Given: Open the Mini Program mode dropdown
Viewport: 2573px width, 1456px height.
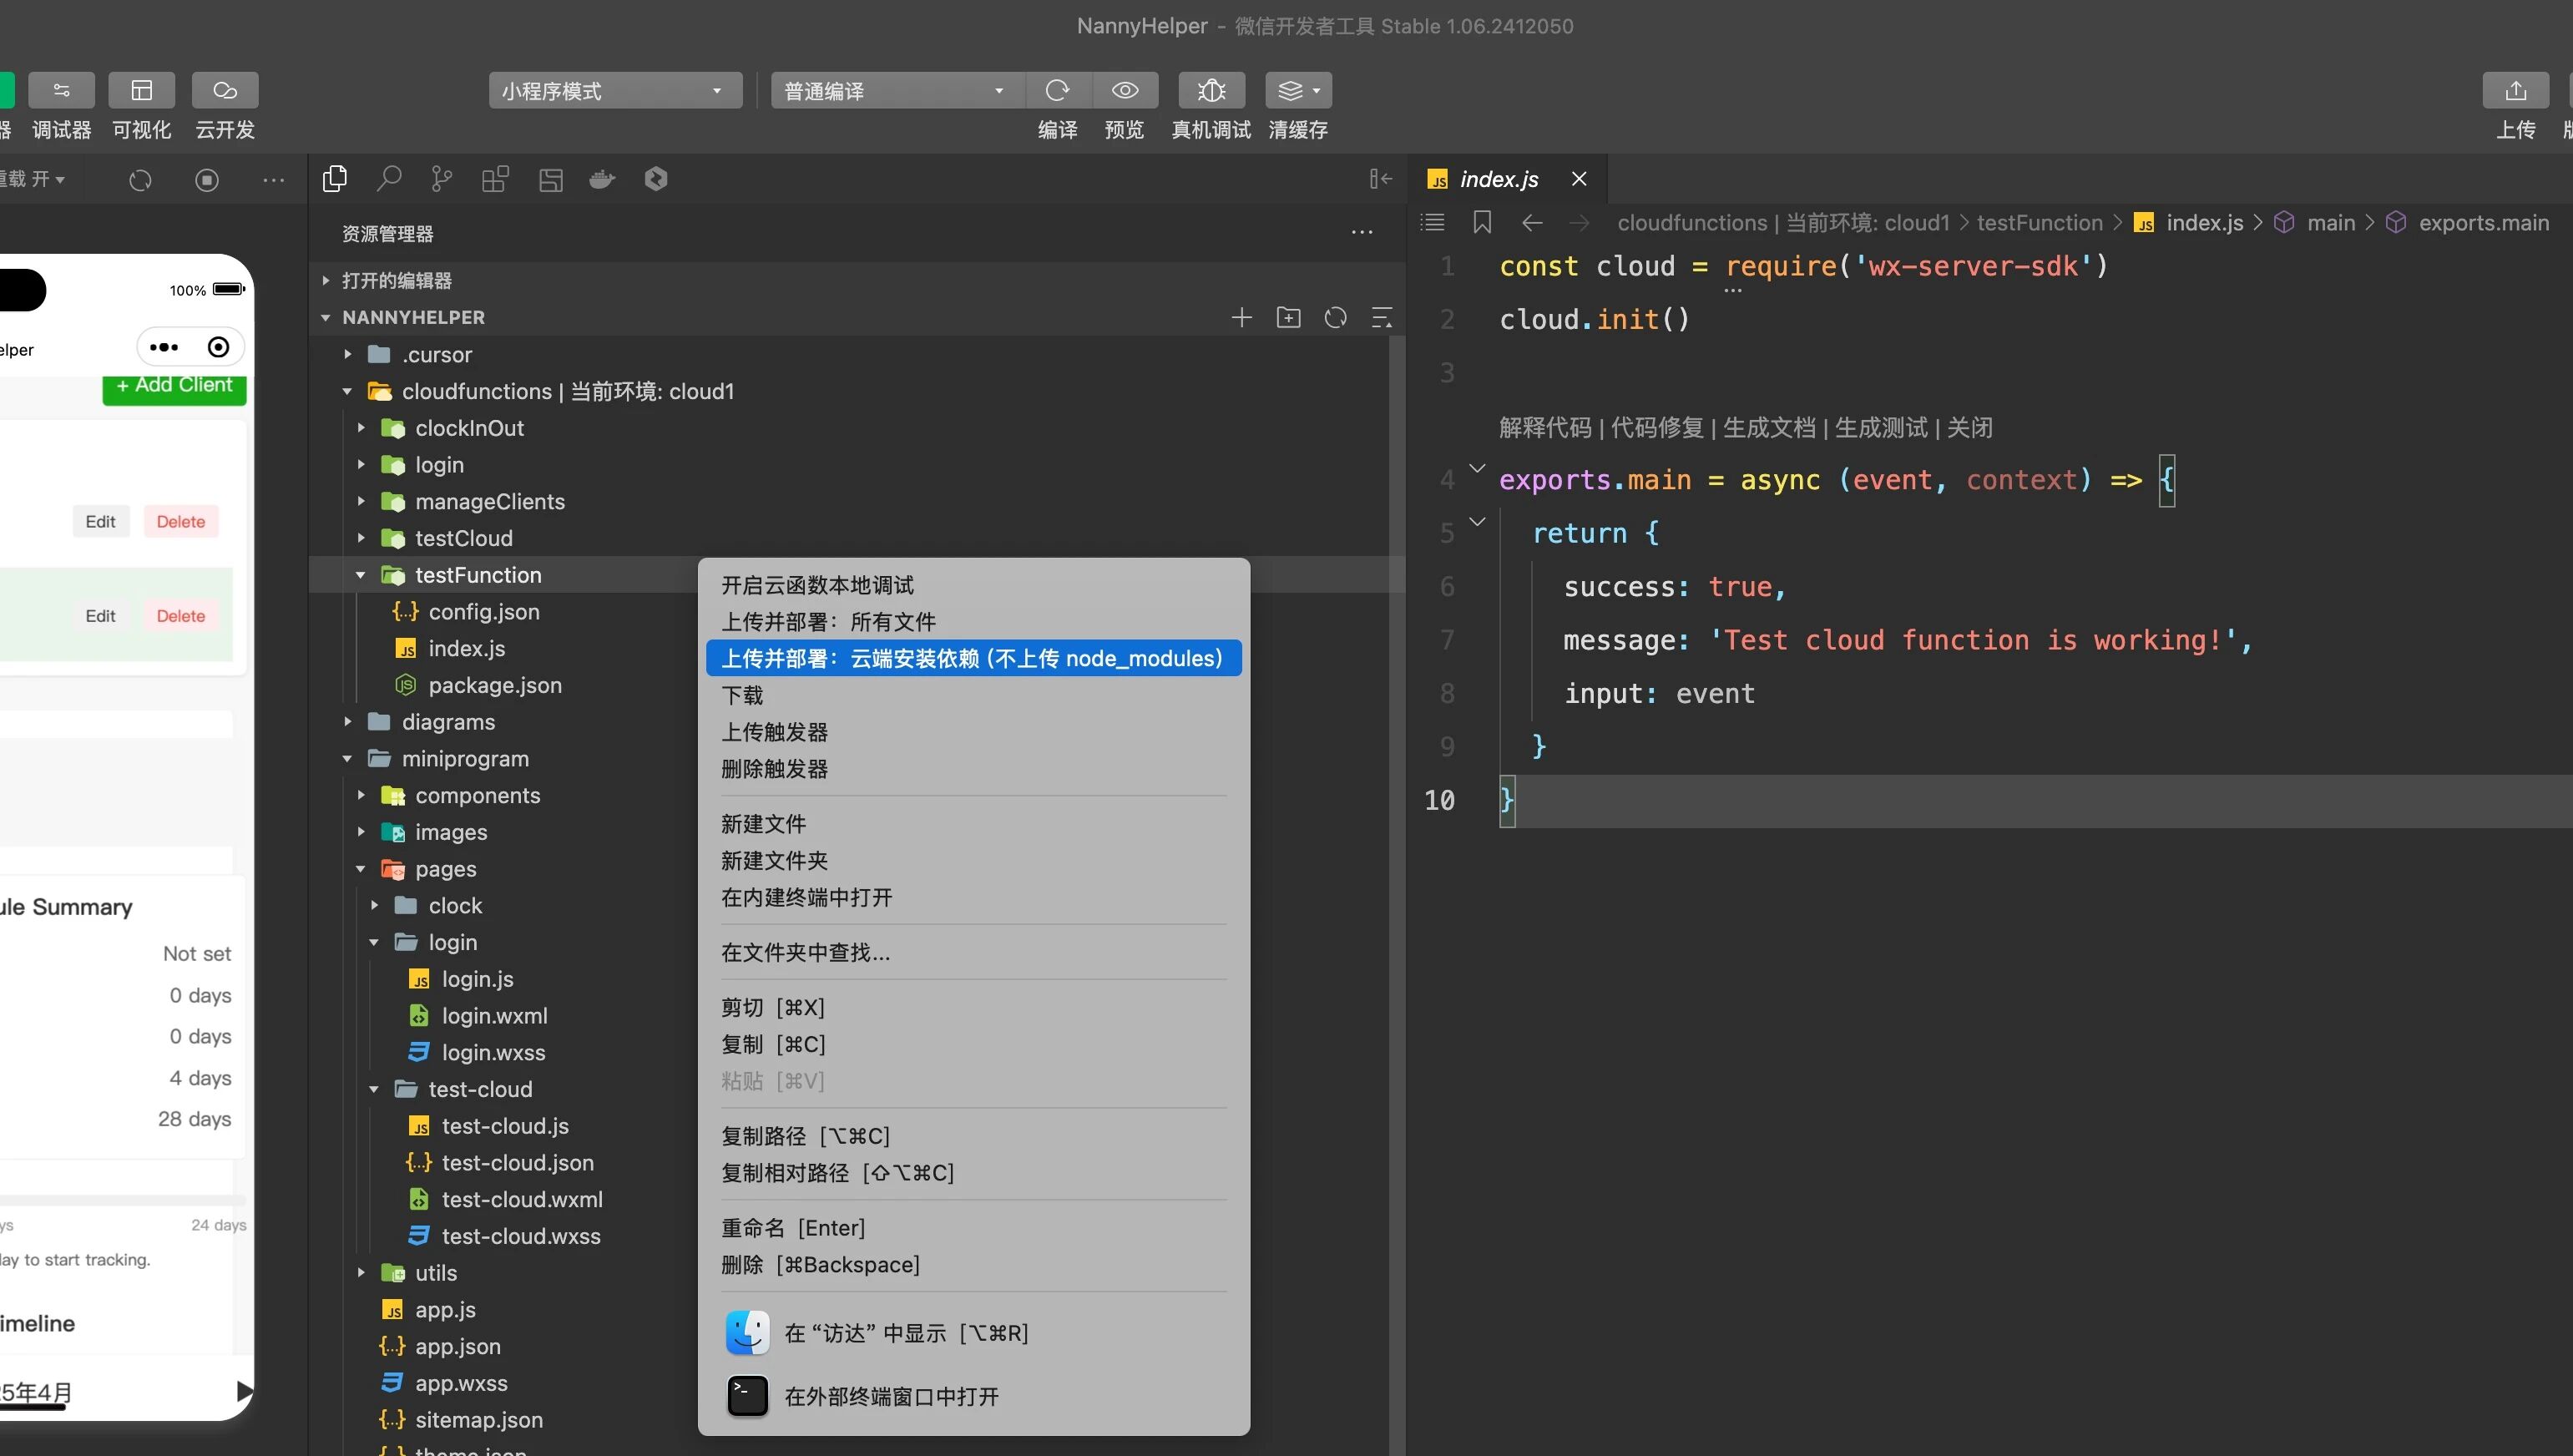Looking at the screenshot, I should pos(614,91).
